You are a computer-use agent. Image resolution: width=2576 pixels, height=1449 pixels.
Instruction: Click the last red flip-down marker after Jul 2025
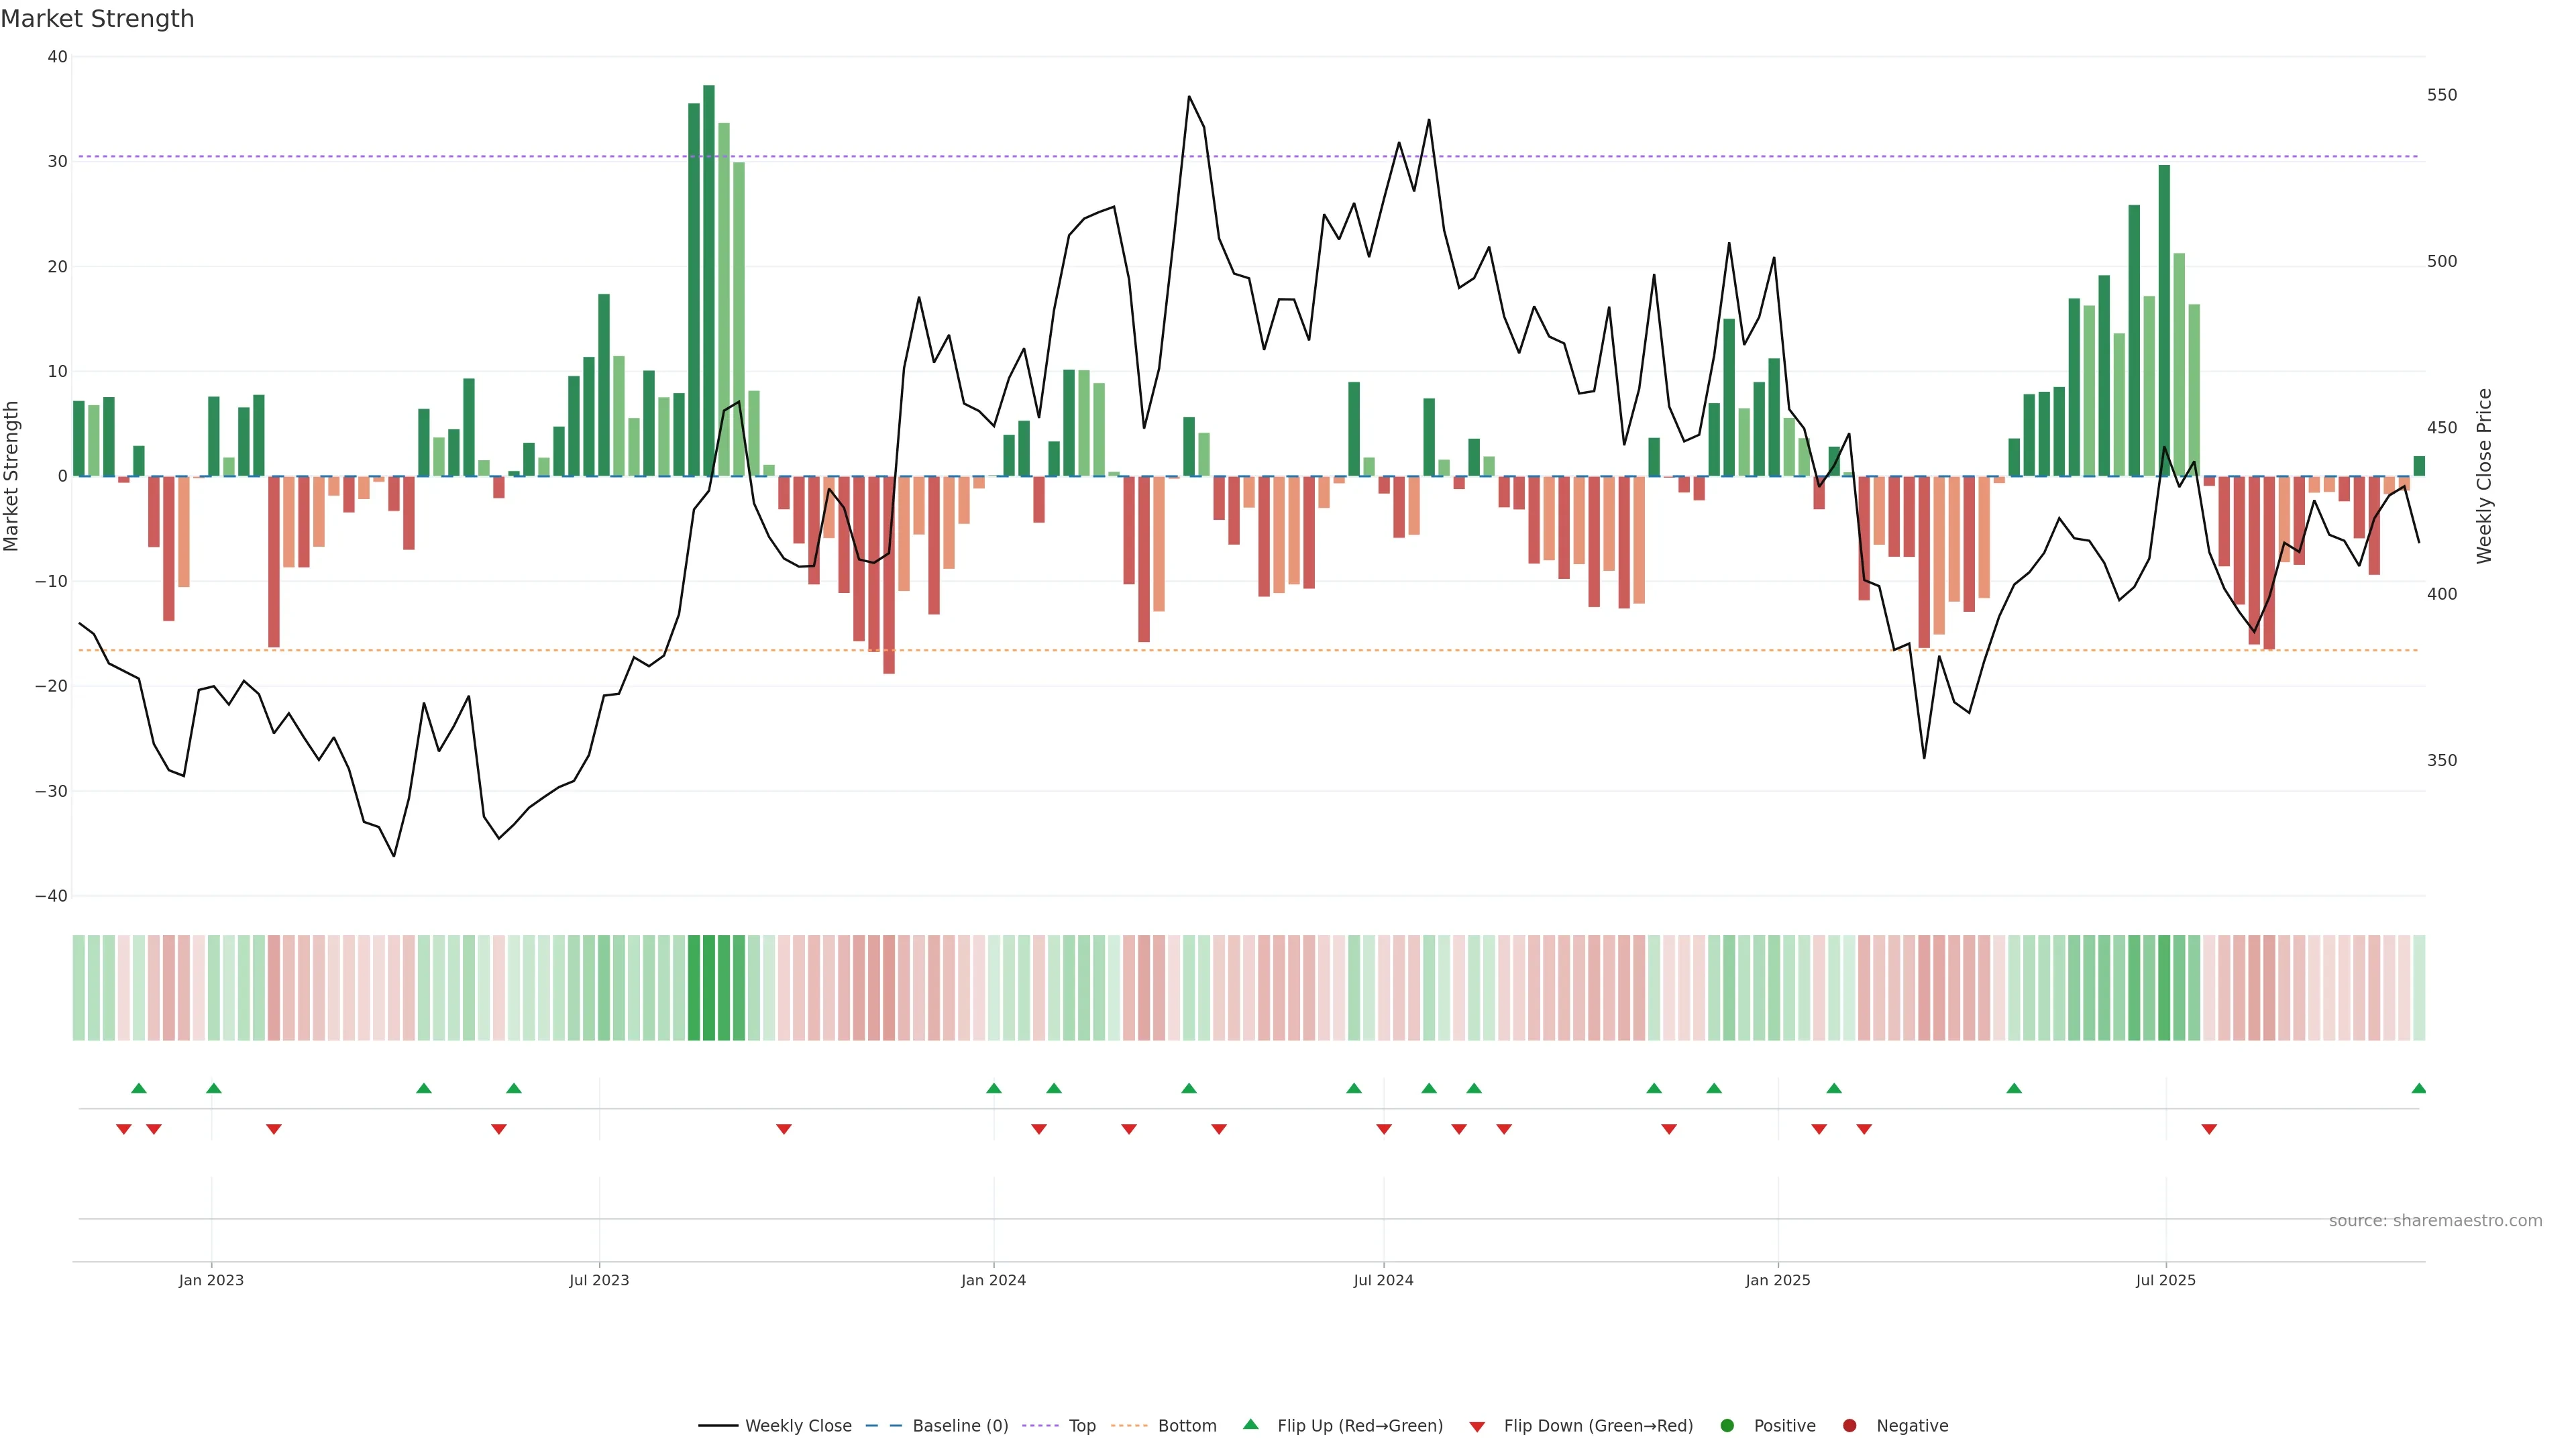click(x=2209, y=1129)
